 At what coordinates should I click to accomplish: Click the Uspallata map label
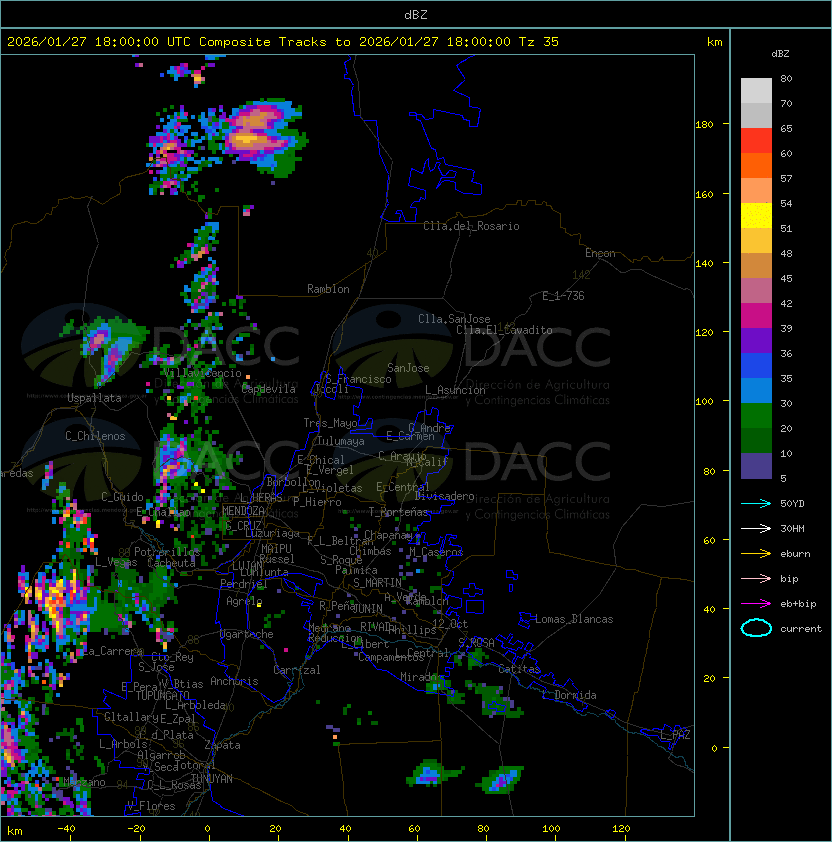[94, 398]
